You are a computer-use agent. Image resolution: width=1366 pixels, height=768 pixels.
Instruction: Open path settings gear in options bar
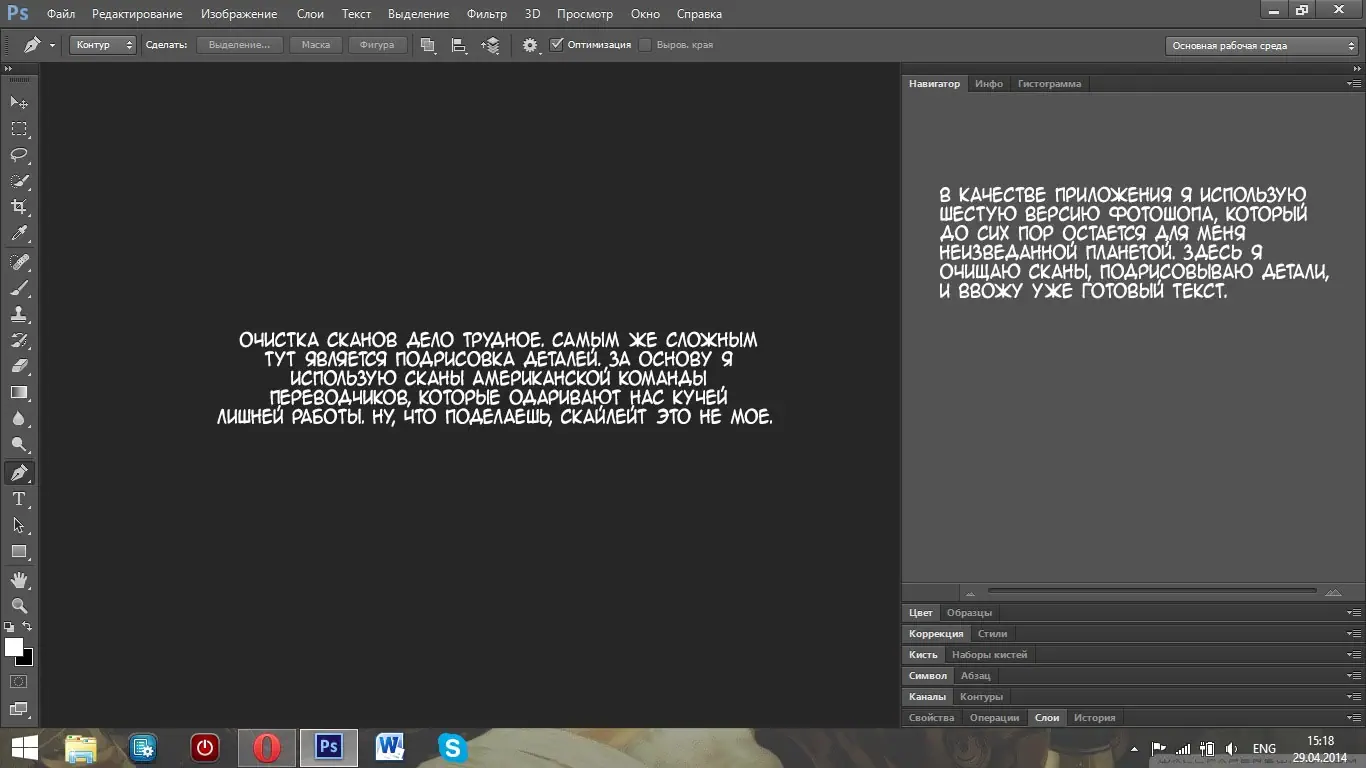coord(530,45)
